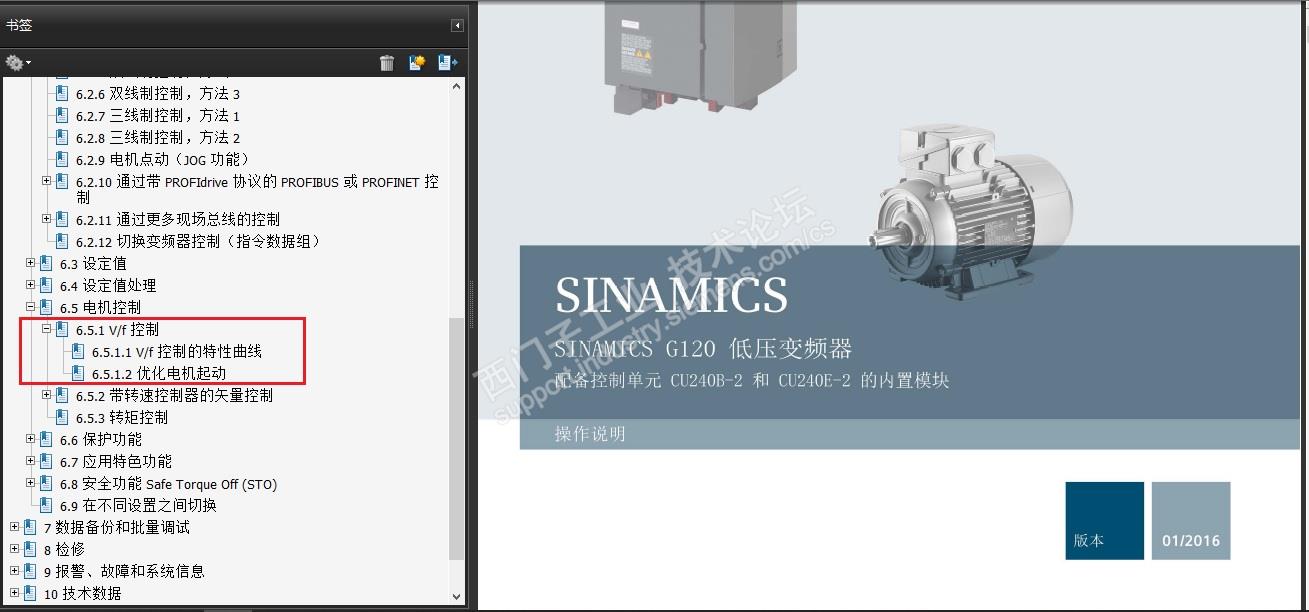The height and width of the screenshot is (612, 1309).
Task: Go to chapter 8 检修
Action: (x=64, y=549)
